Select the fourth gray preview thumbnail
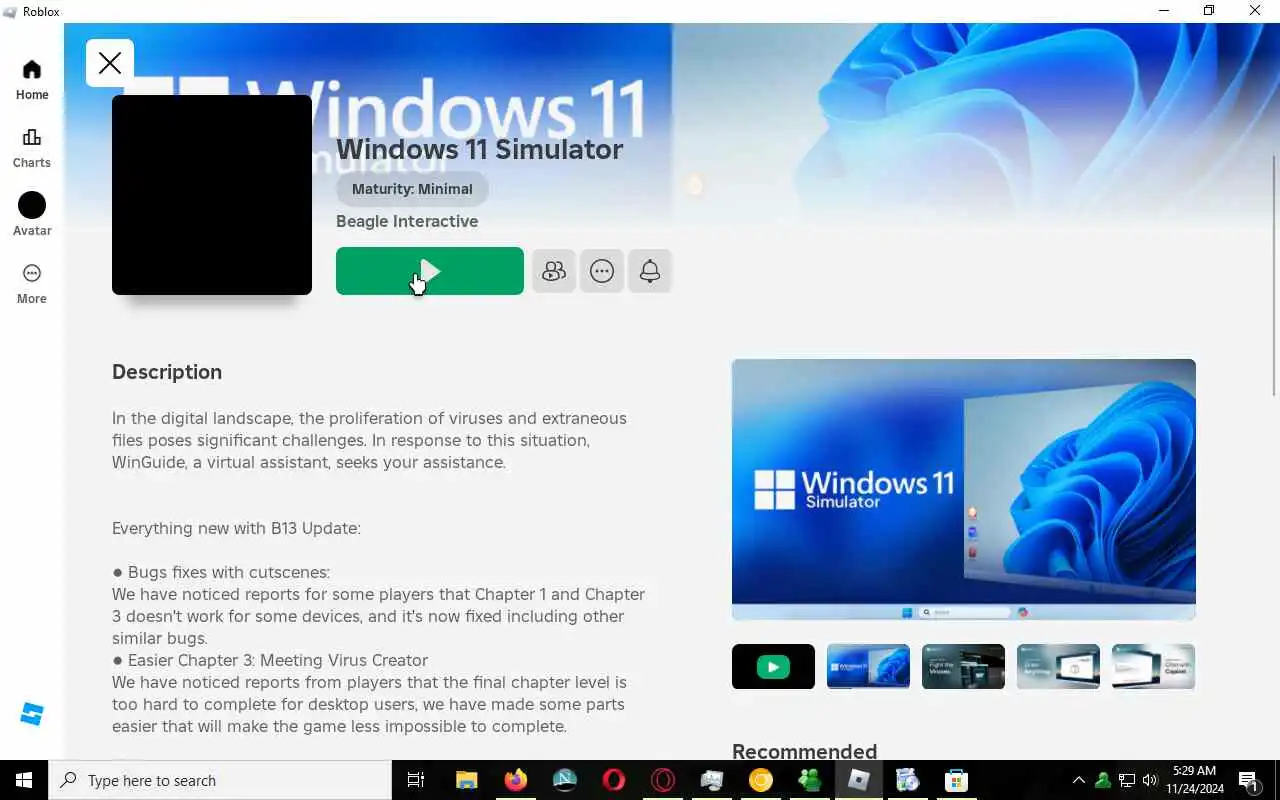Screen dimensions: 1280x800 point(1058,667)
